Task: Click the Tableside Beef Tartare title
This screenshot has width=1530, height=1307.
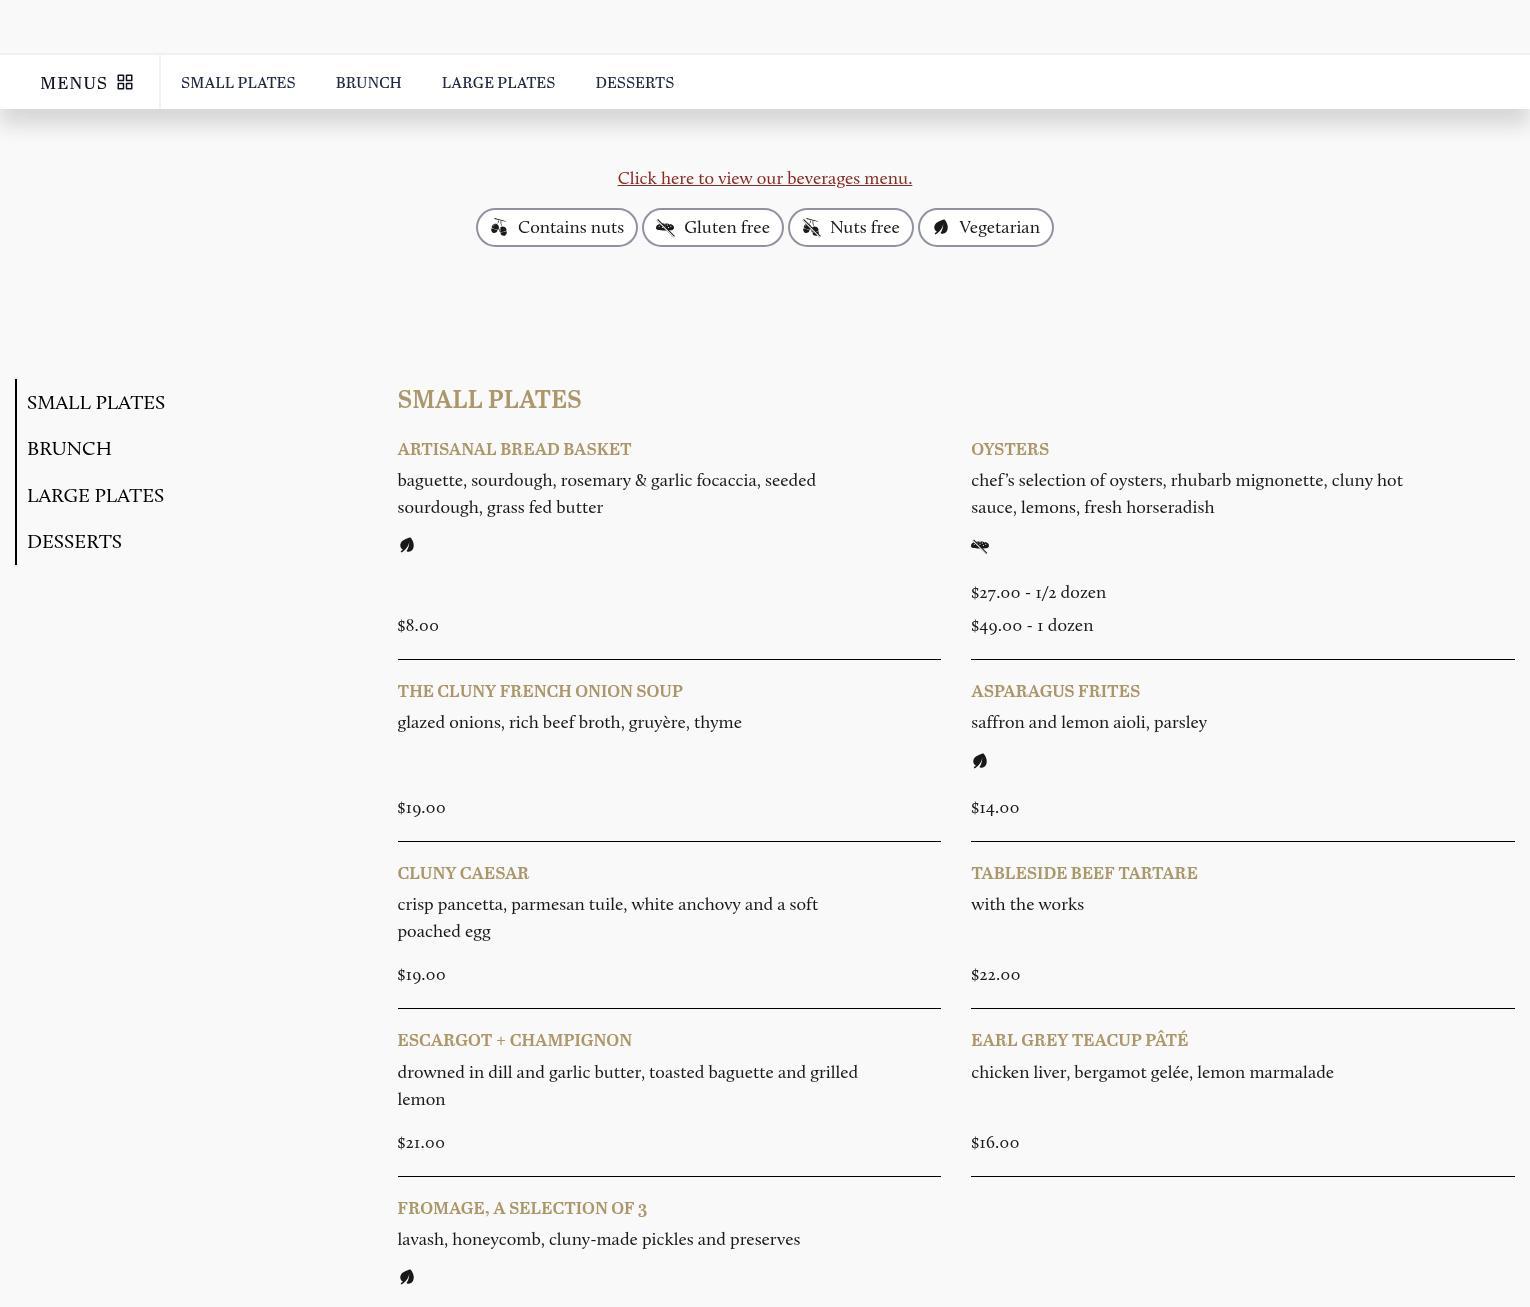Action: (1084, 873)
